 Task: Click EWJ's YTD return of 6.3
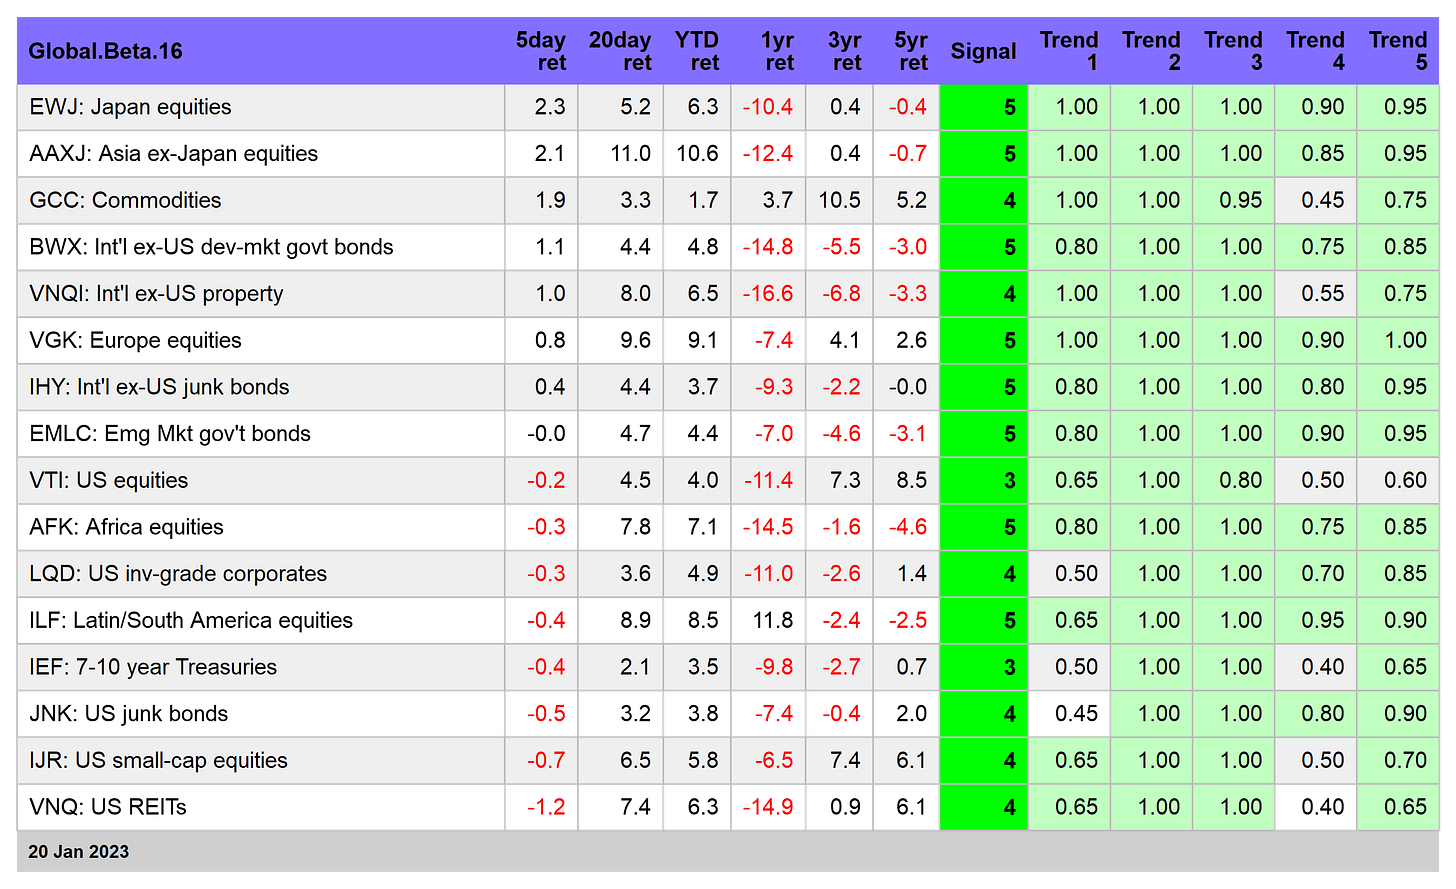pyautogui.click(x=703, y=107)
